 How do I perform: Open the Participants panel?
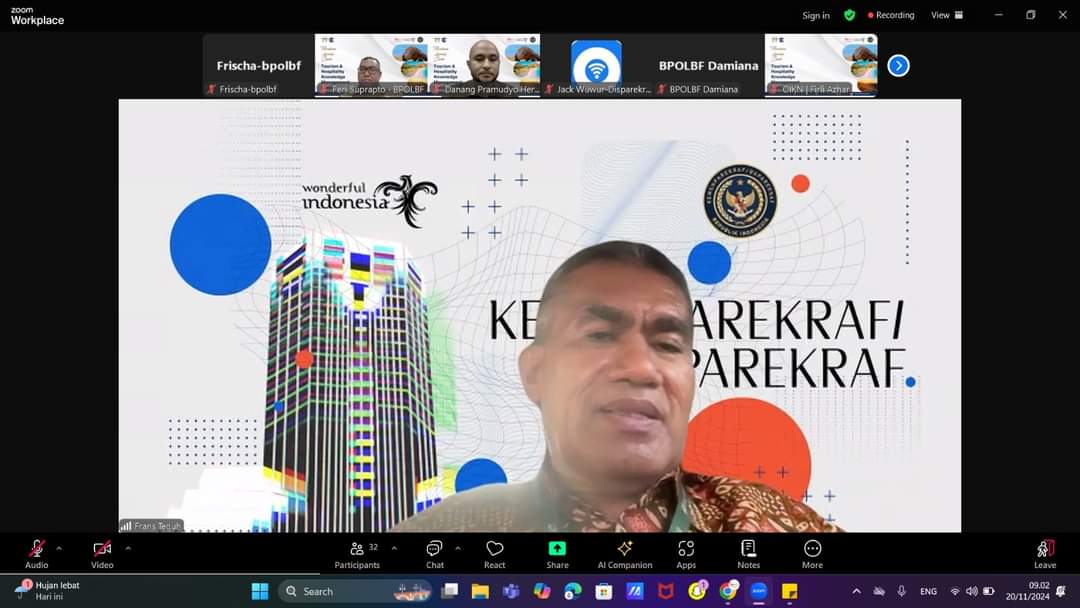point(357,553)
